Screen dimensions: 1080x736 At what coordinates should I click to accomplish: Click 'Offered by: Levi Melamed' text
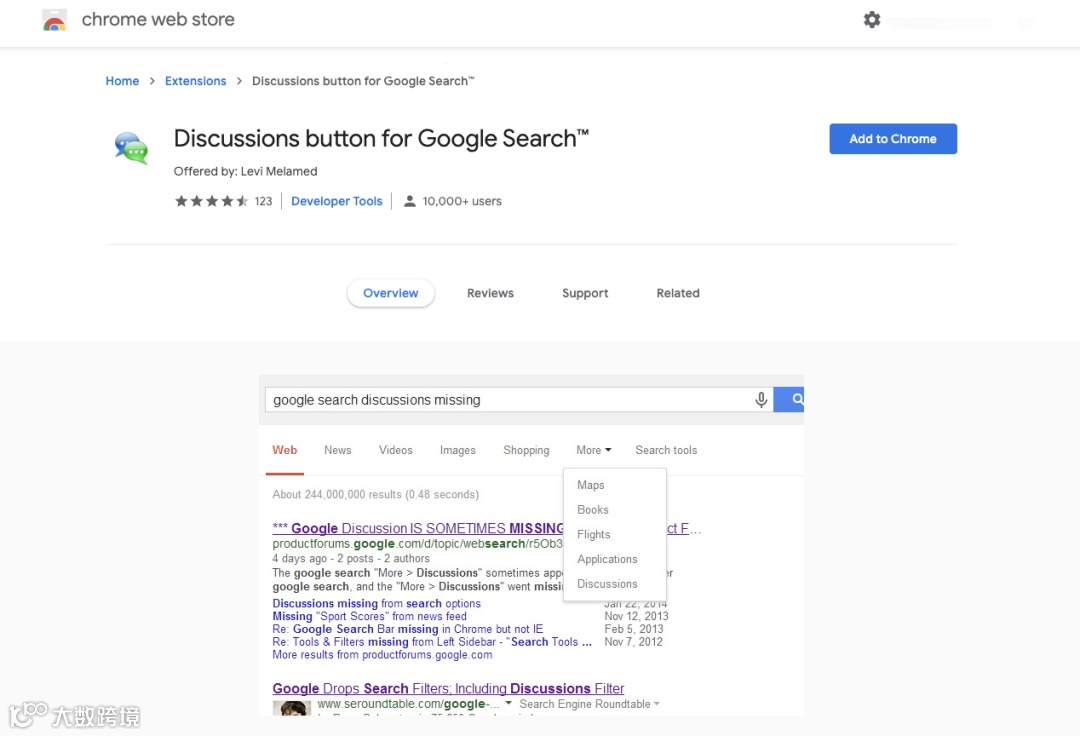(x=245, y=171)
